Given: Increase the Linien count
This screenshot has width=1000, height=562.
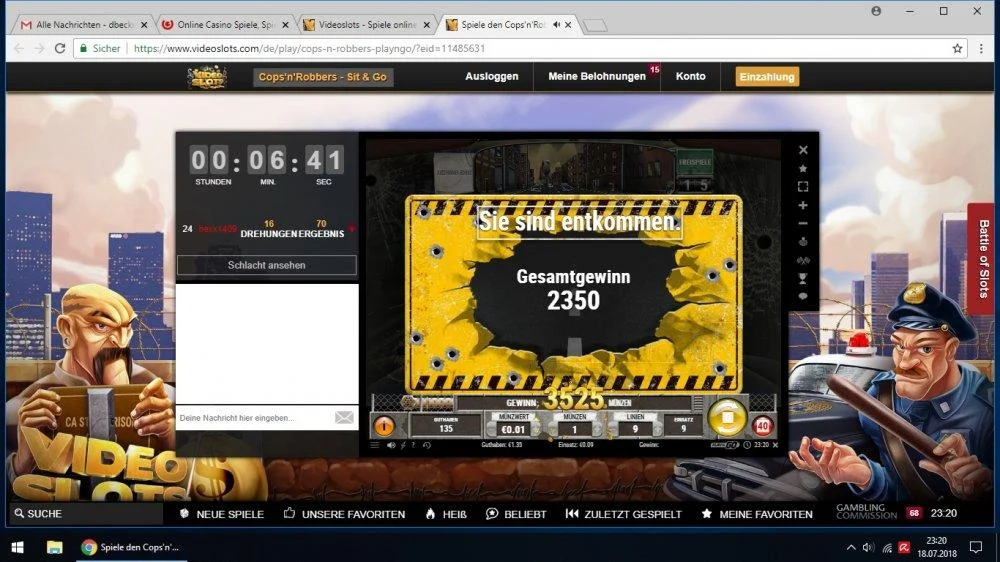Looking at the screenshot, I should click(x=657, y=430).
